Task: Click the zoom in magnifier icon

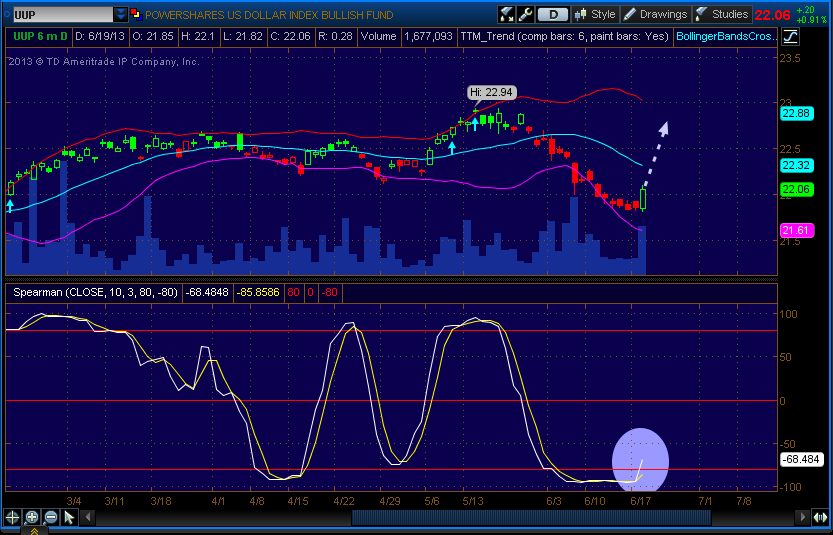Action: click(x=32, y=517)
